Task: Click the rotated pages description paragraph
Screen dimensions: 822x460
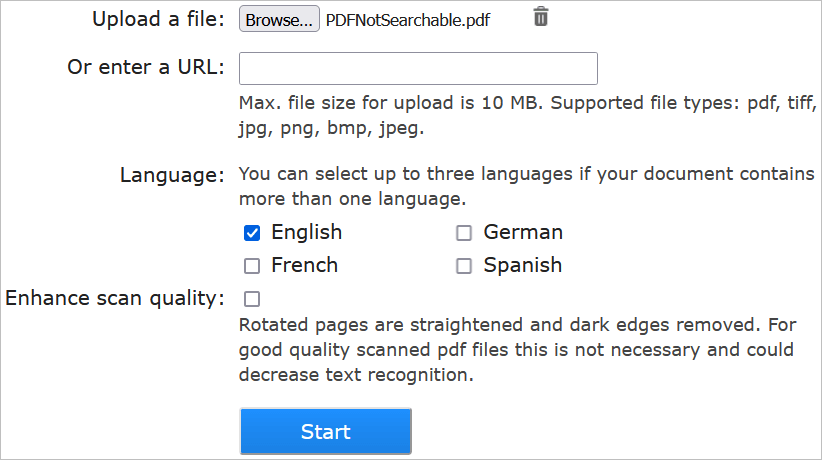Action: (516, 350)
